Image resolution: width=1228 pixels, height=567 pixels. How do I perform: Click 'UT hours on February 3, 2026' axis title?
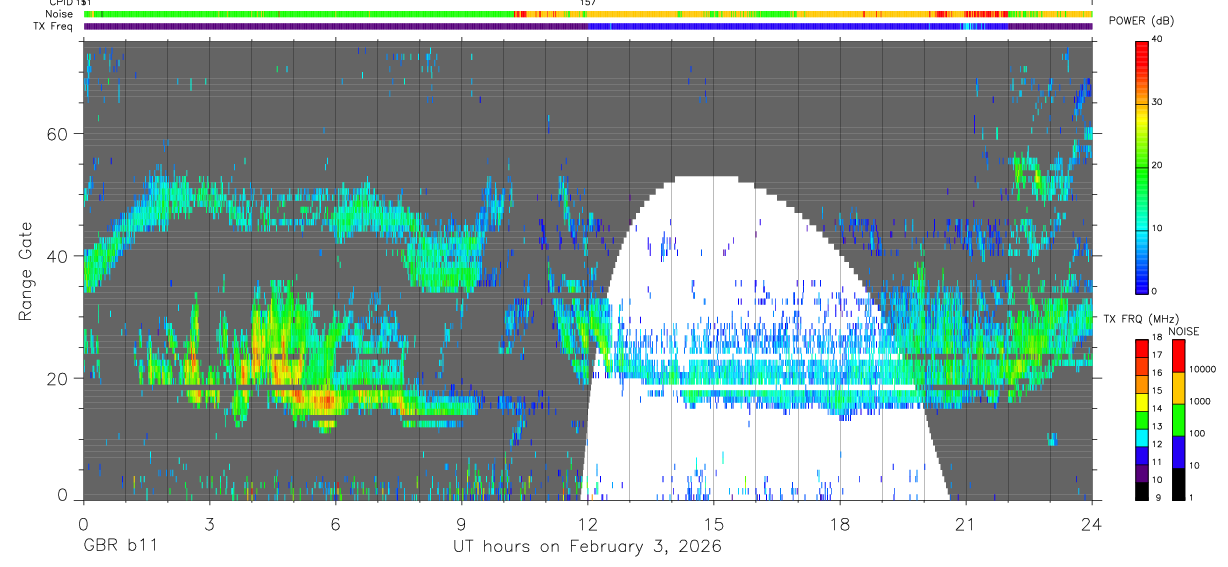coord(587,546)
